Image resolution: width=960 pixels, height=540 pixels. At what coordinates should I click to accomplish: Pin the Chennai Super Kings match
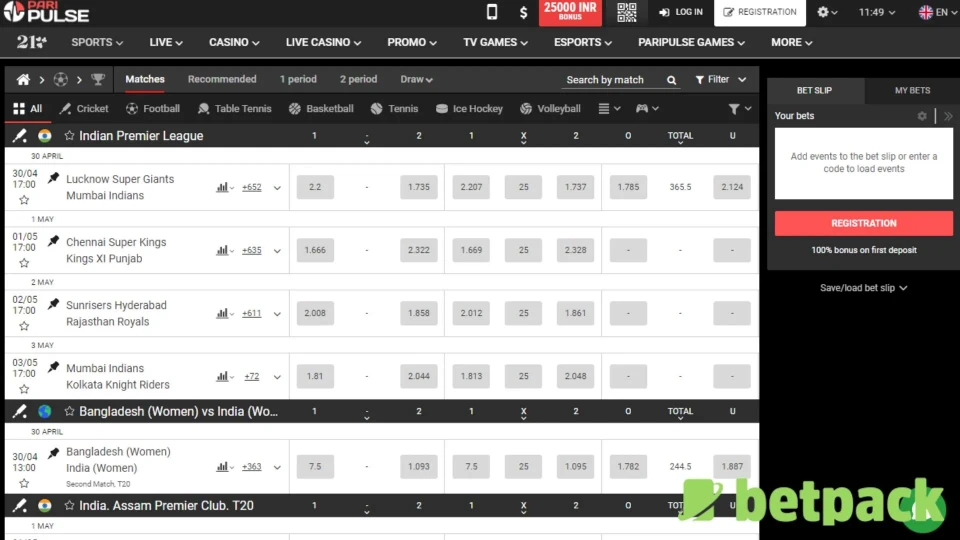tap(53, 241)
